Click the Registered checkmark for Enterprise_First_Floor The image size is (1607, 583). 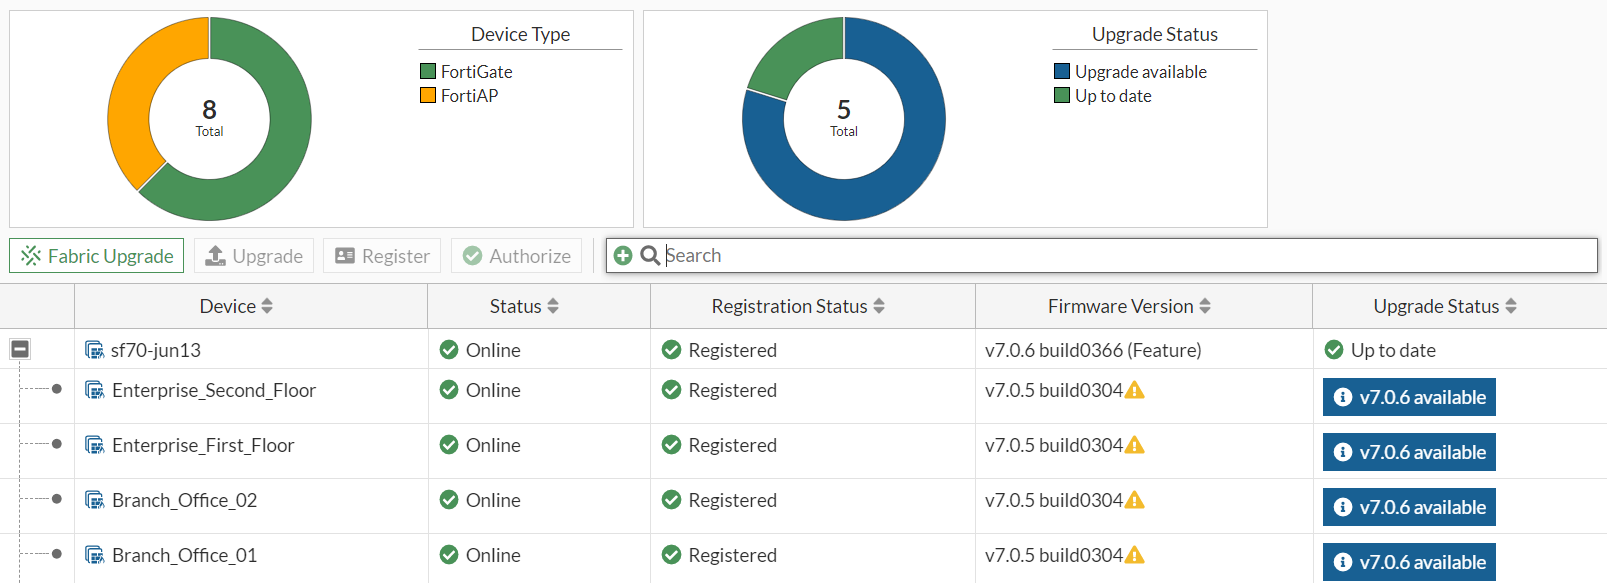(672, 445)
